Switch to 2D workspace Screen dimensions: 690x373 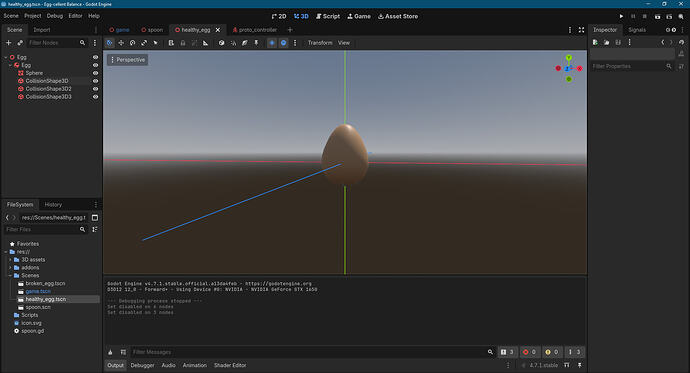[x=279, y=16]
